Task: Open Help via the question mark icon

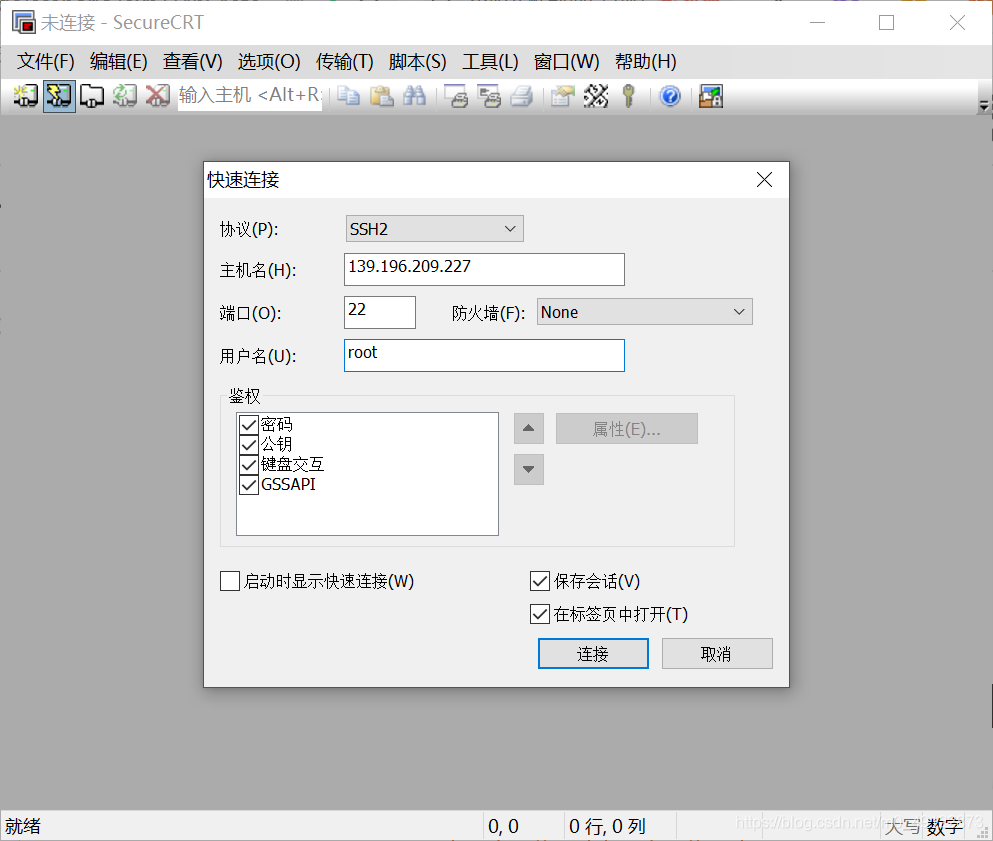Action: 669,96
